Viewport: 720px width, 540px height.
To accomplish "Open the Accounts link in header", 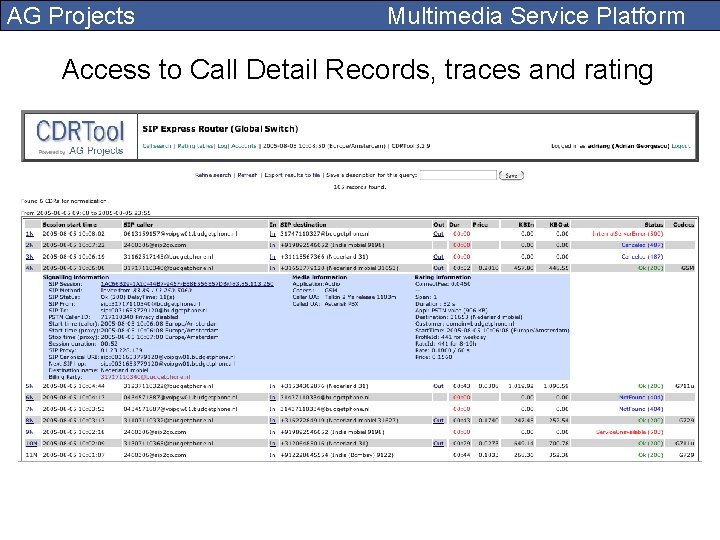I will (243, 146).
